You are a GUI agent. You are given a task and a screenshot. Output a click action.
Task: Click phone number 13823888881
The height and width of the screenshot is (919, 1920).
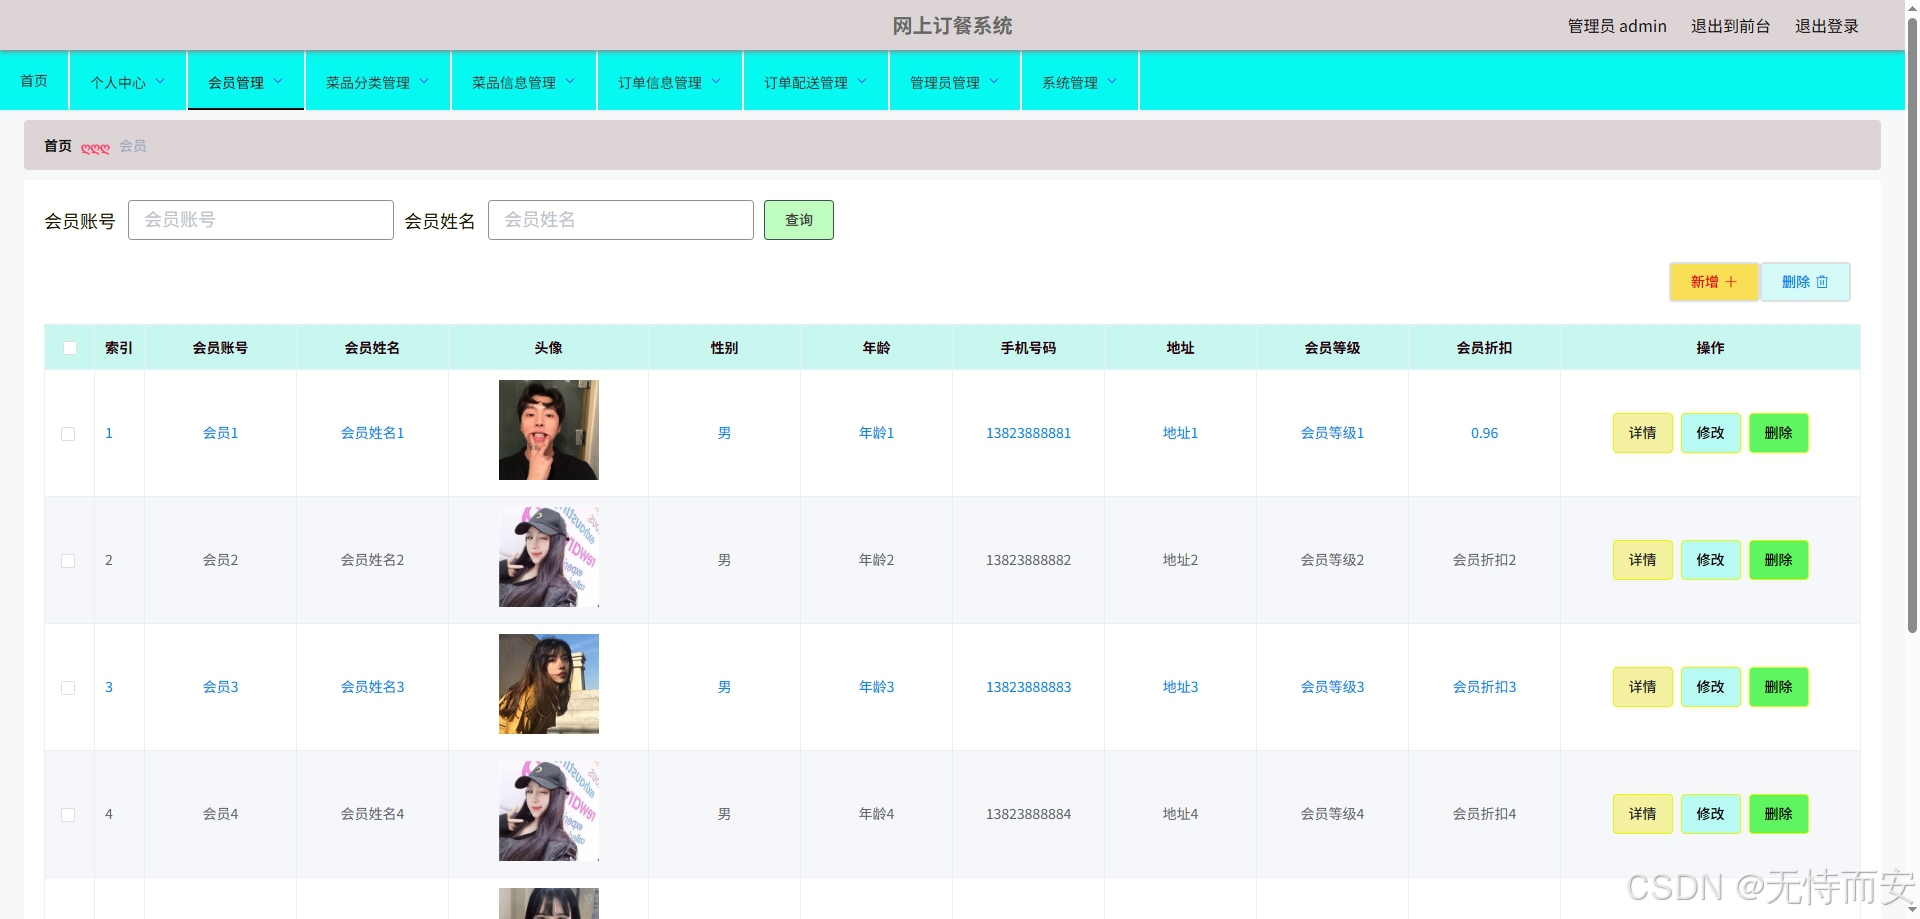(x=1028, y=433)
